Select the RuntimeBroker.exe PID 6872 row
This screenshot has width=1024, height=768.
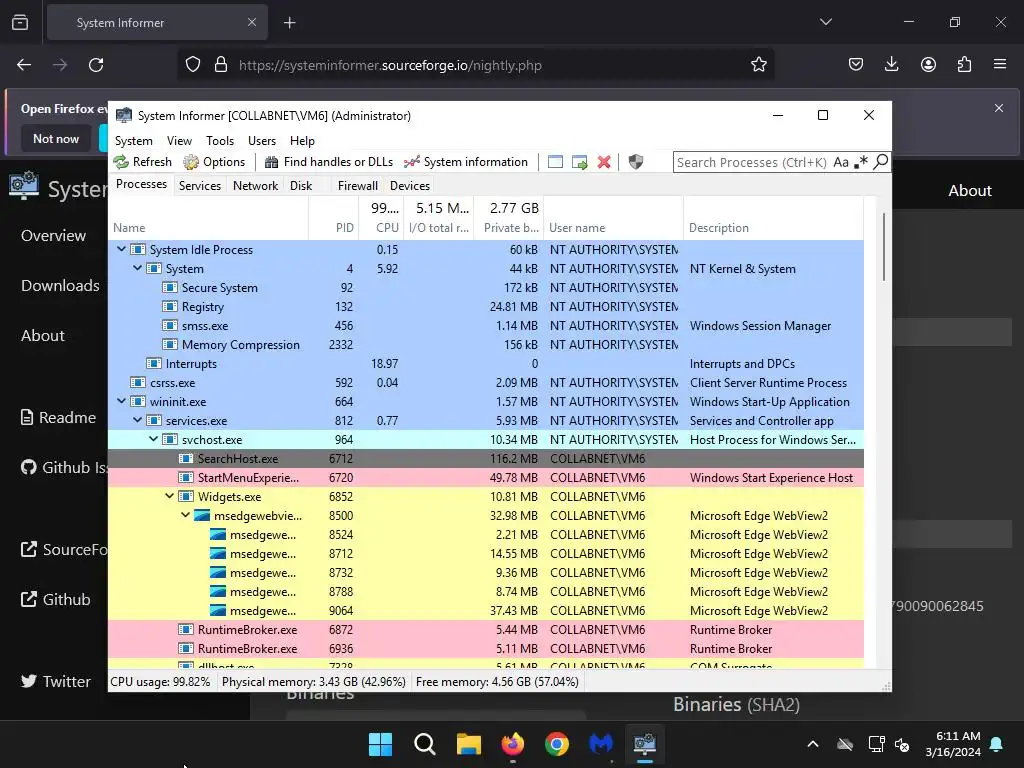[486, 630]
